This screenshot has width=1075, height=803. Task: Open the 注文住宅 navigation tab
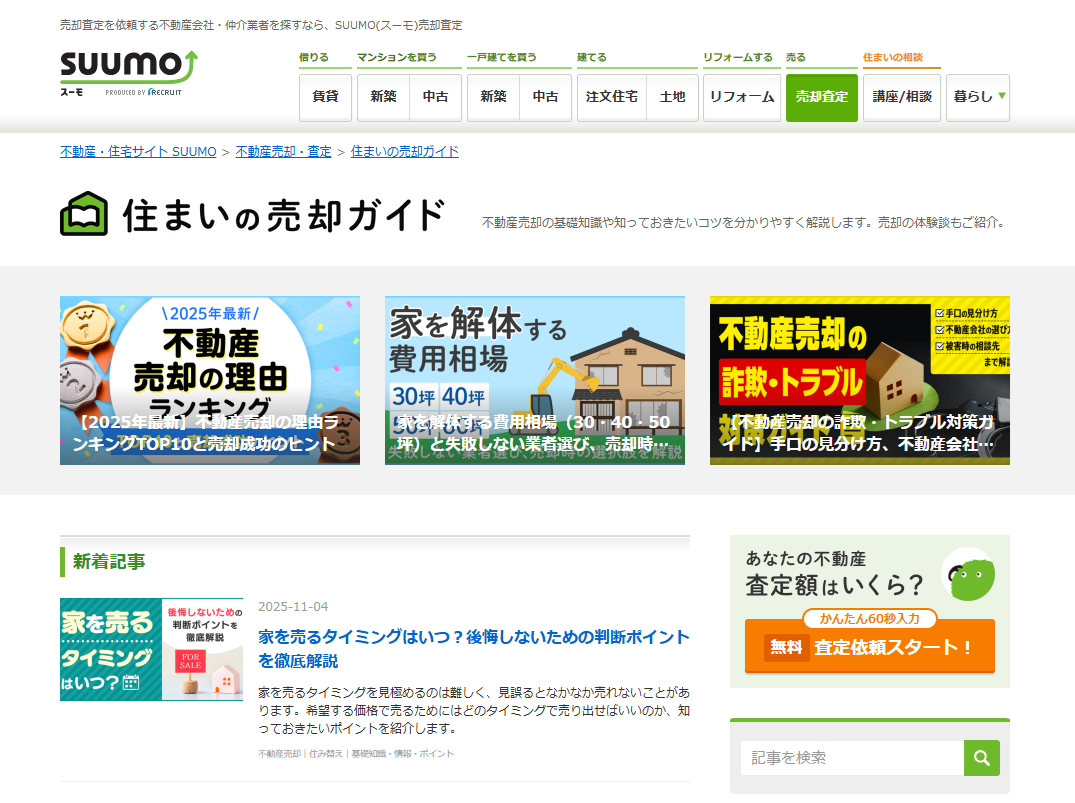point(612,97)
